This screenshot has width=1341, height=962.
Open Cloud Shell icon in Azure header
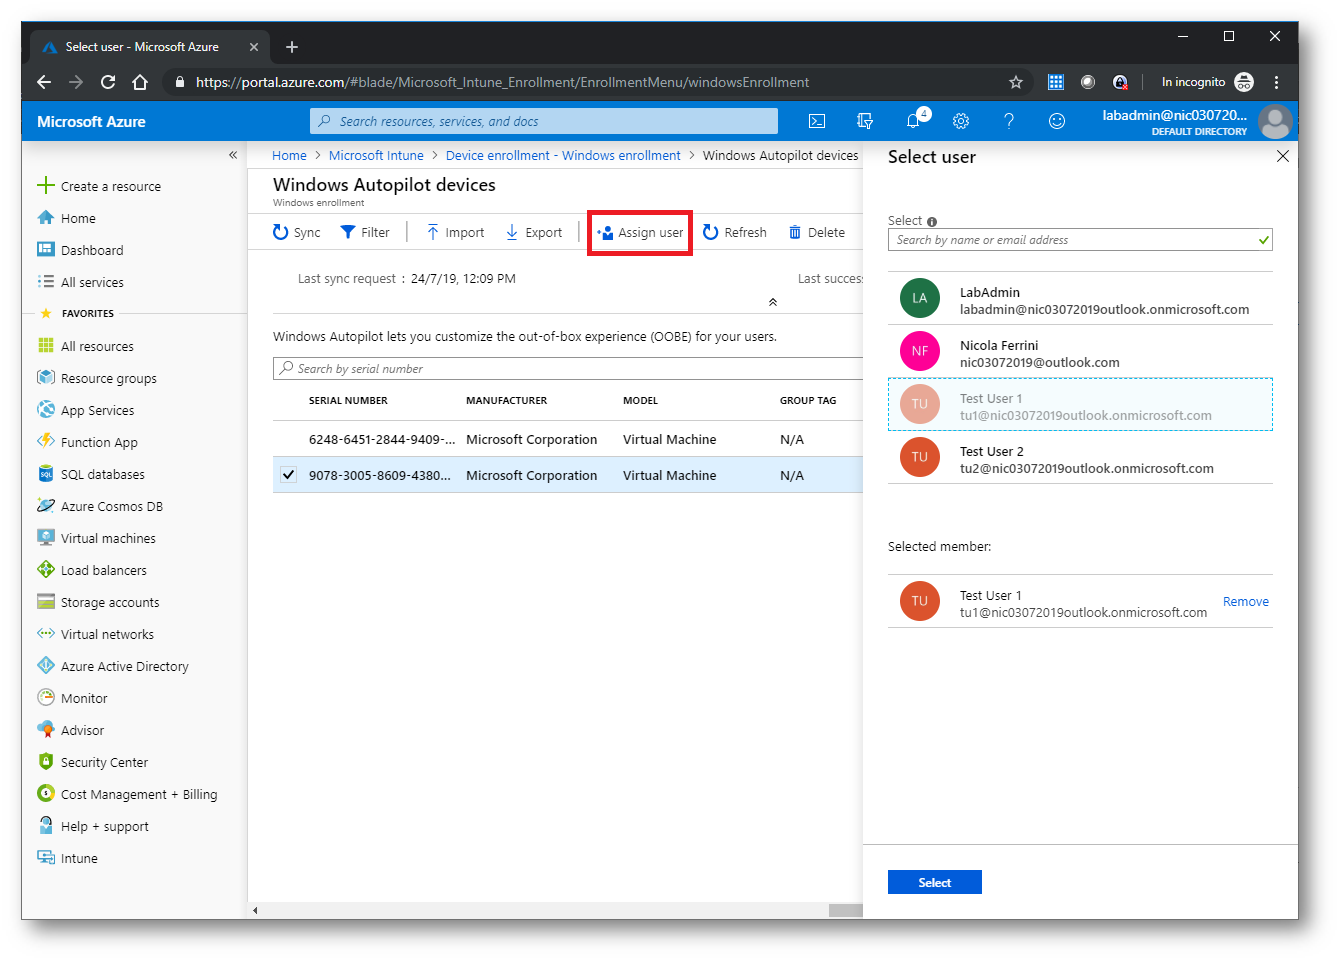click(817, 121)
